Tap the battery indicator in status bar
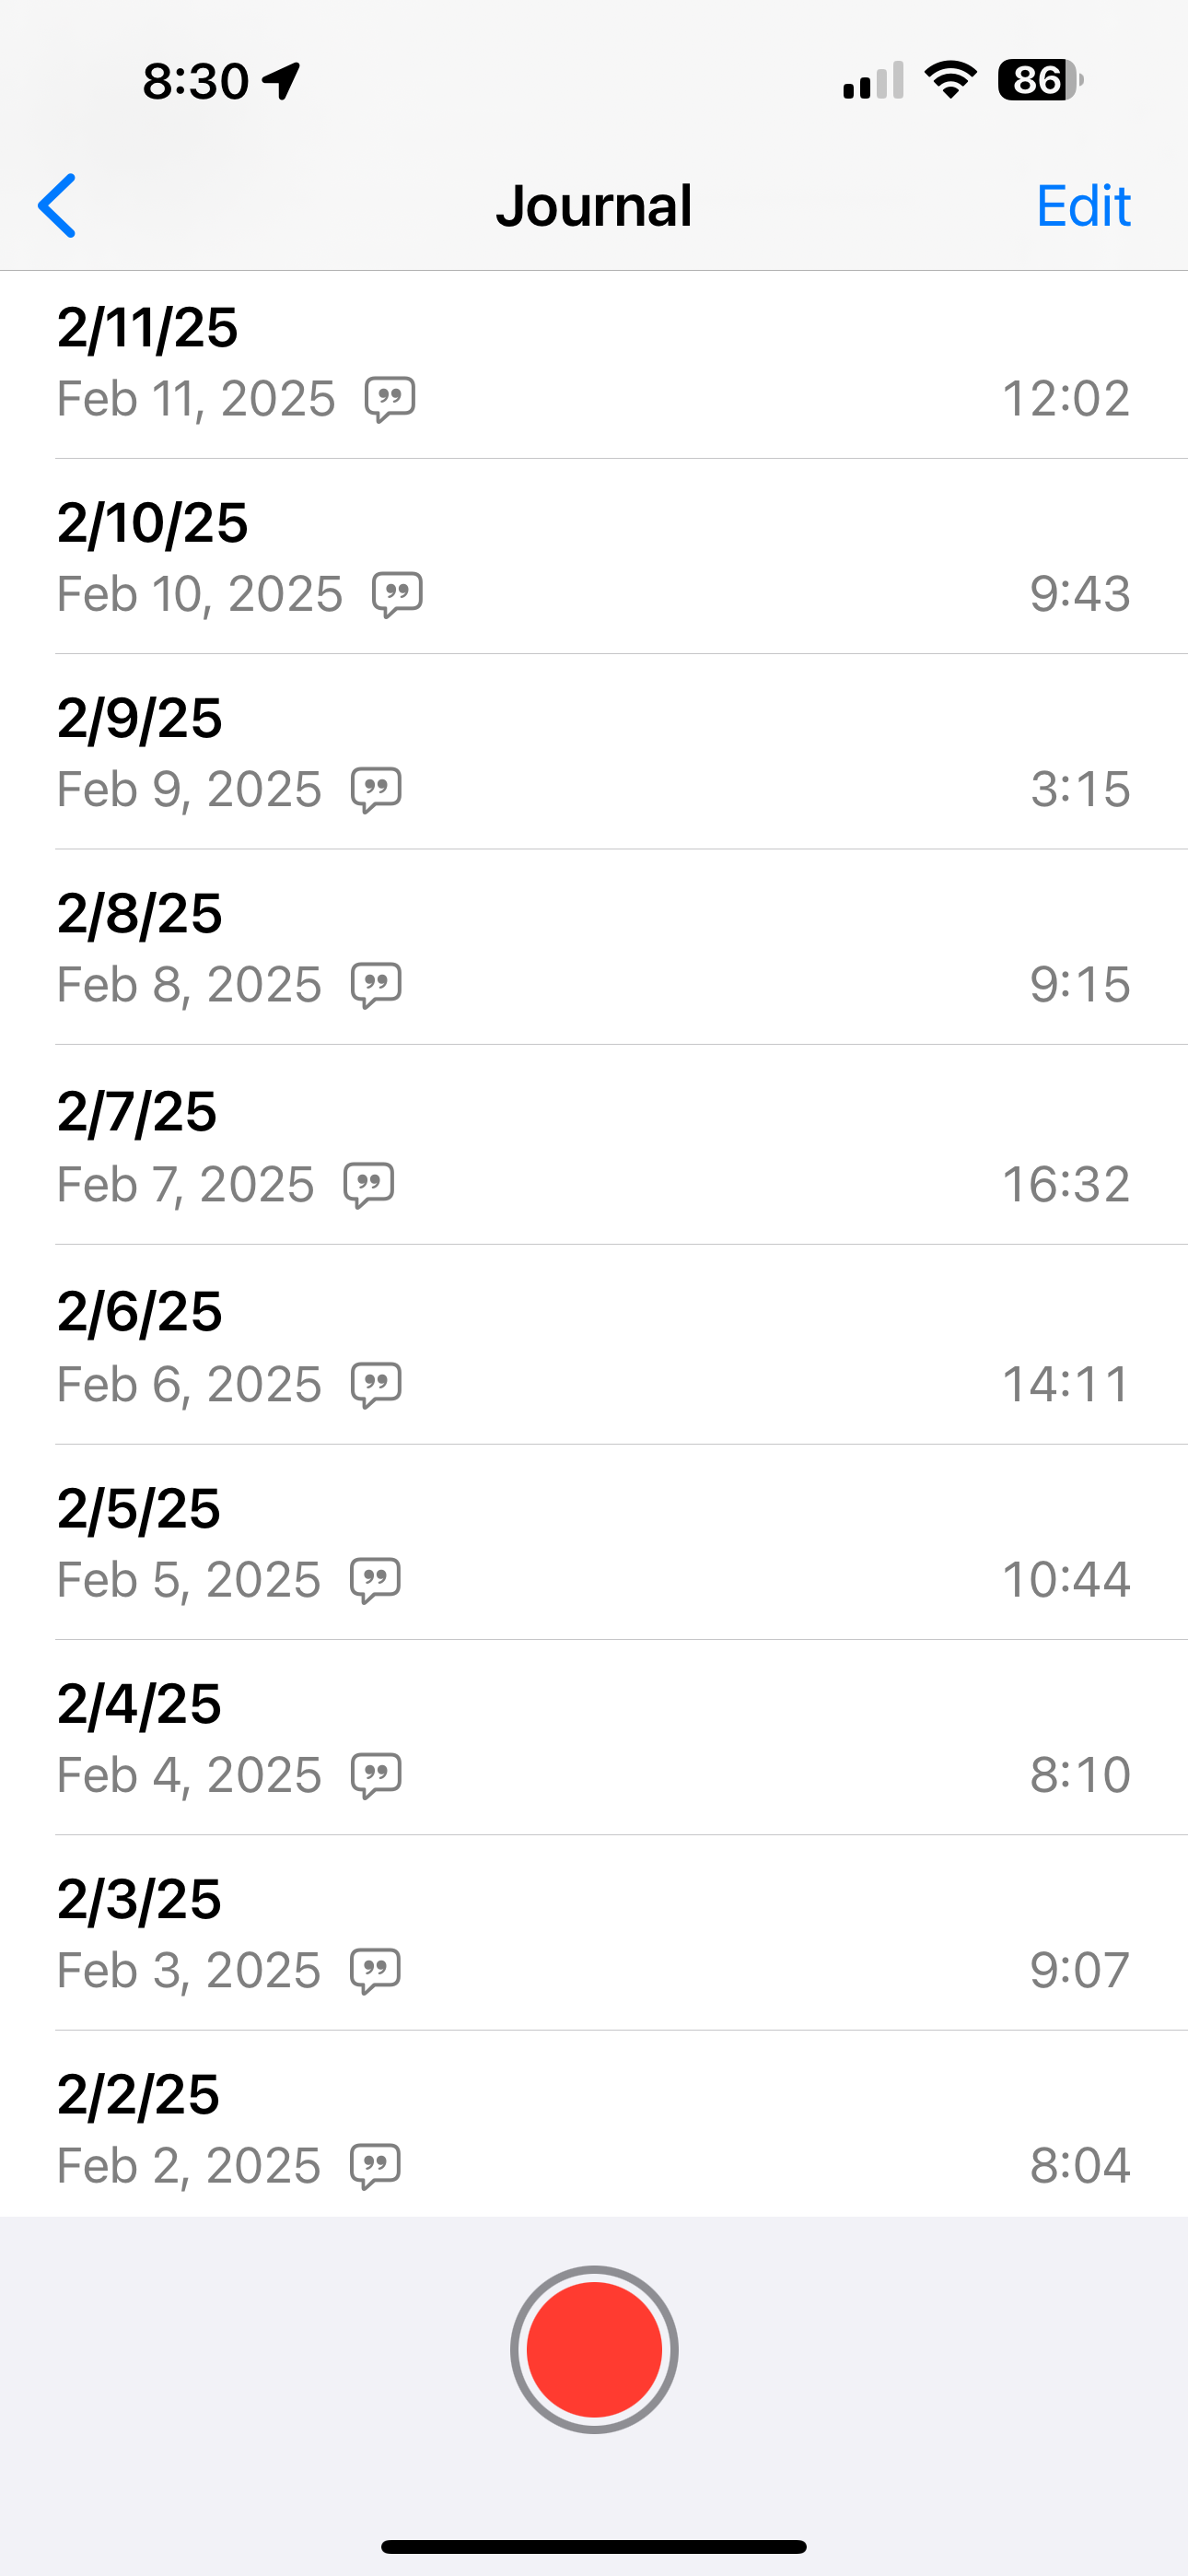This screenshot has height=2576, width=1188. [x=1040, y=80]
